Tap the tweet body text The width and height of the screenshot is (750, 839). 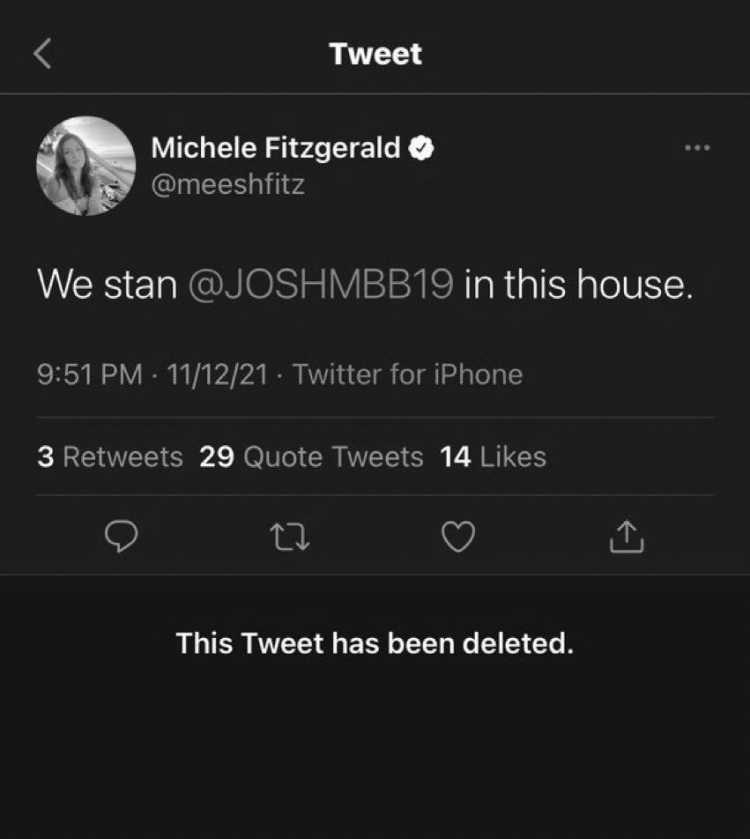click(x=366, y=284)
